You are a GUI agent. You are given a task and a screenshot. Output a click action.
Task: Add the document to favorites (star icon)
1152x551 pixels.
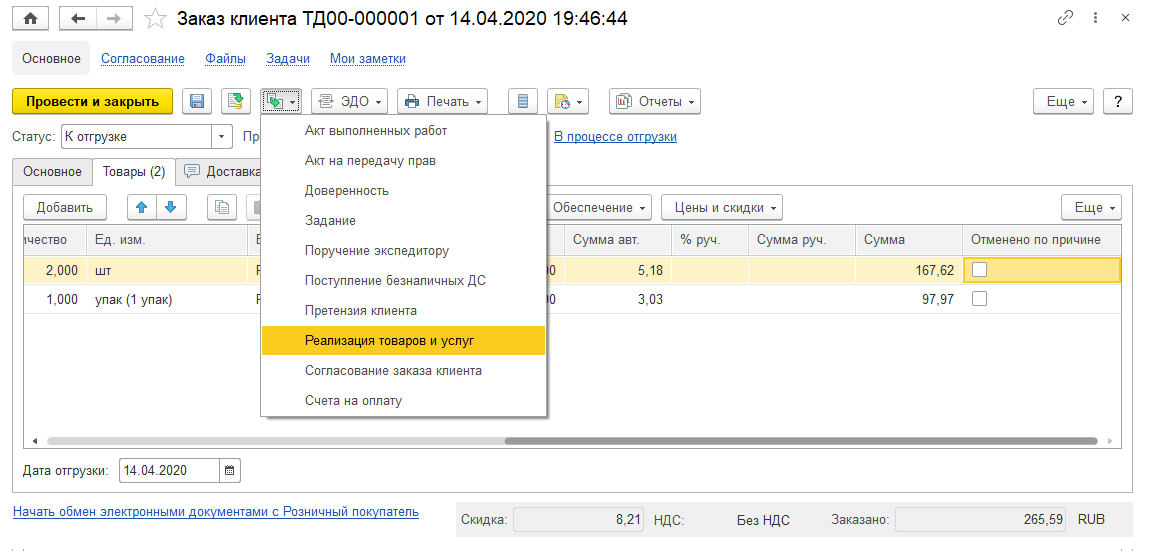155,18
